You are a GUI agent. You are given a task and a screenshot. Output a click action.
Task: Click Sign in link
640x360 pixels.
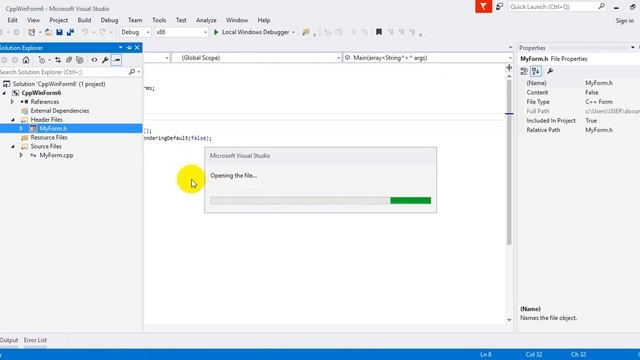(x=624, y=20)
